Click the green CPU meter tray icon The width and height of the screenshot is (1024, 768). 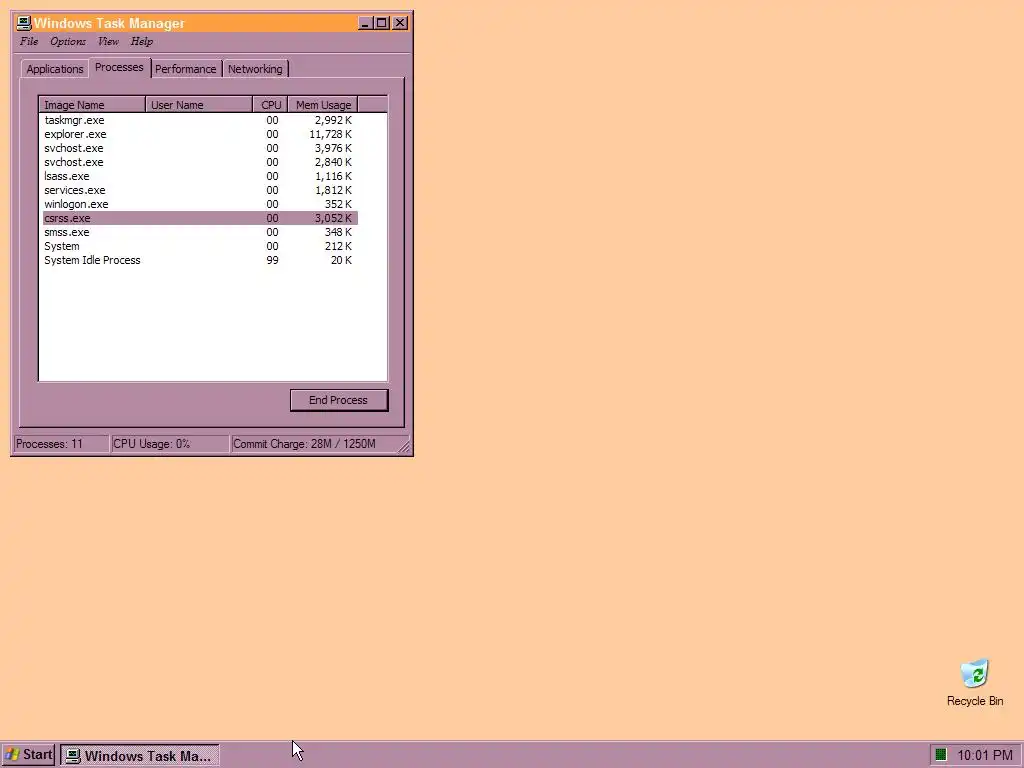coord(940,755)
